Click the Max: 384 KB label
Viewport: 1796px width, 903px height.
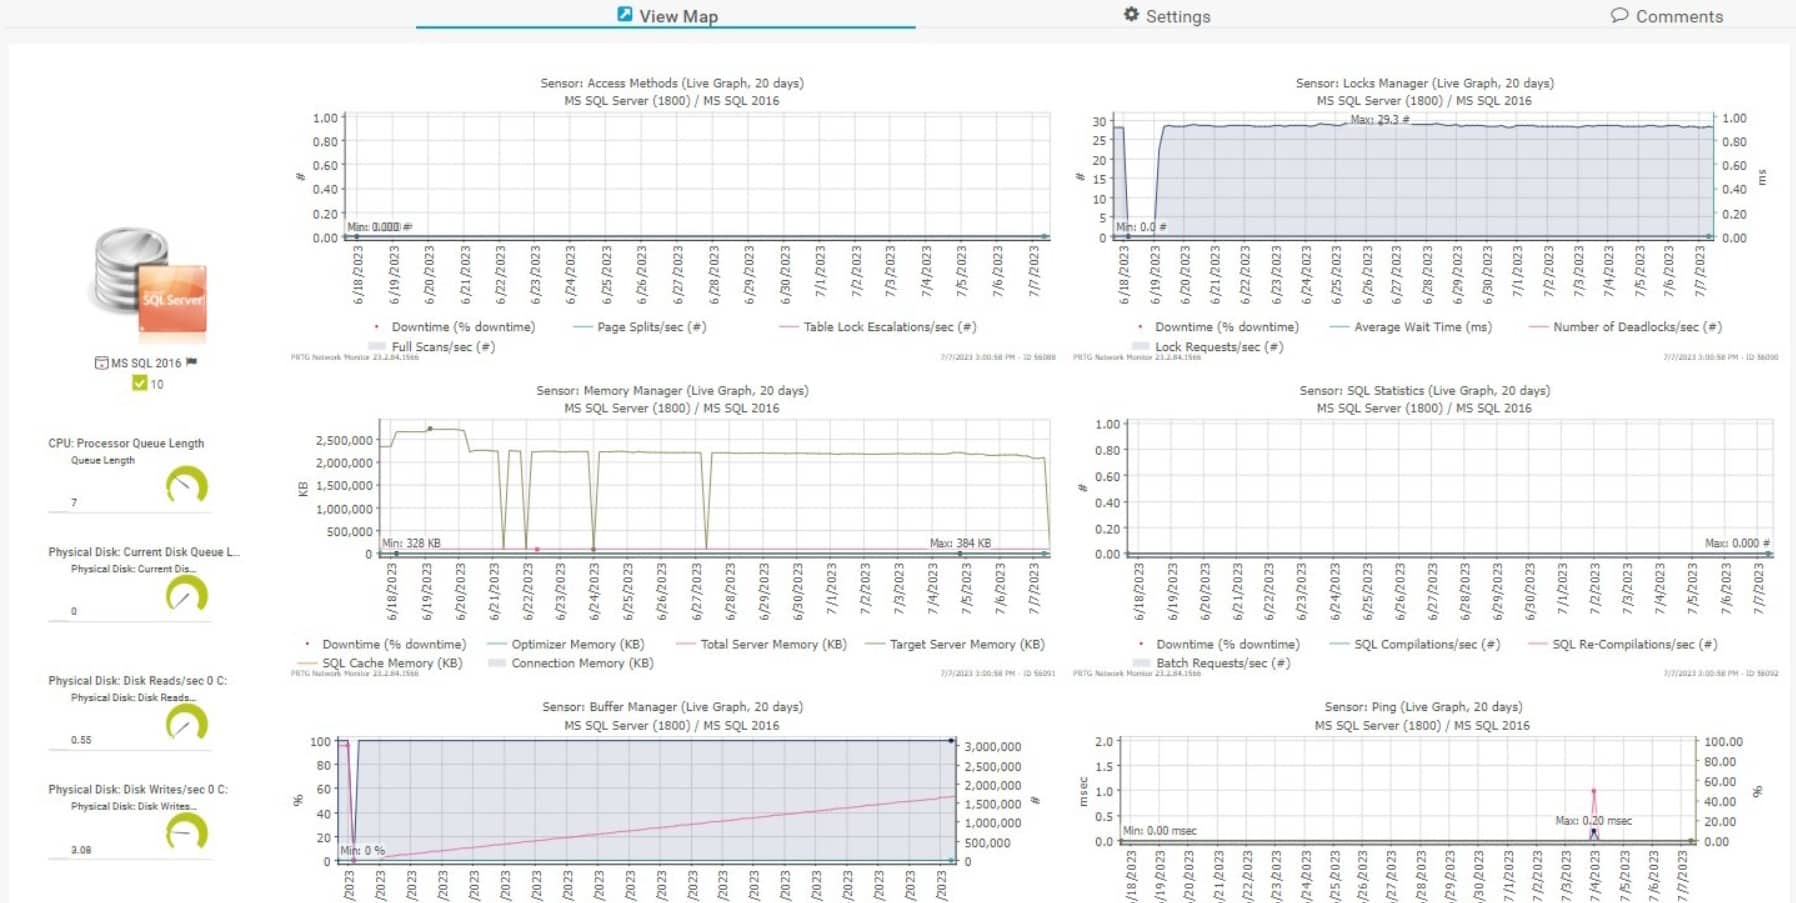tap(960, 543)
